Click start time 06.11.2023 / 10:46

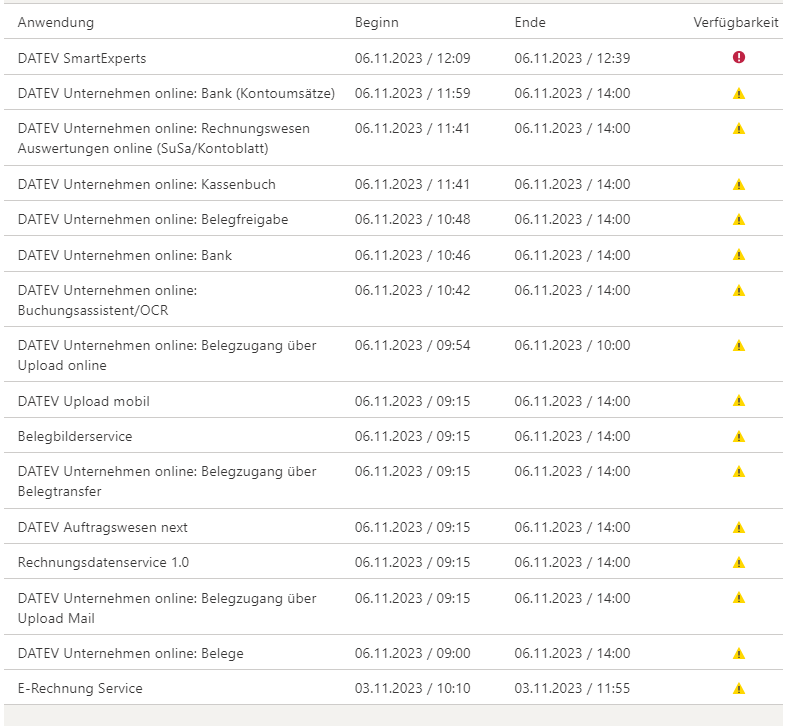412,255
